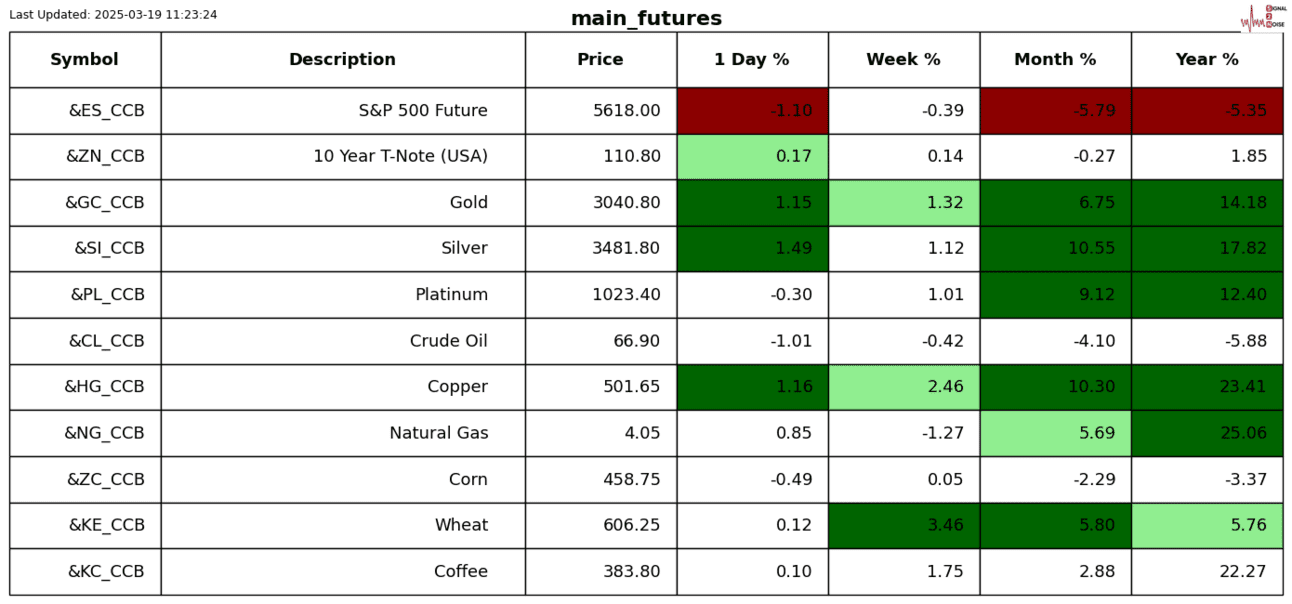The width and height of the screenshot is (1292, 604).
Task: Click the Wheat 3.46 Week % cell
Action: click(x=903, y=525)
